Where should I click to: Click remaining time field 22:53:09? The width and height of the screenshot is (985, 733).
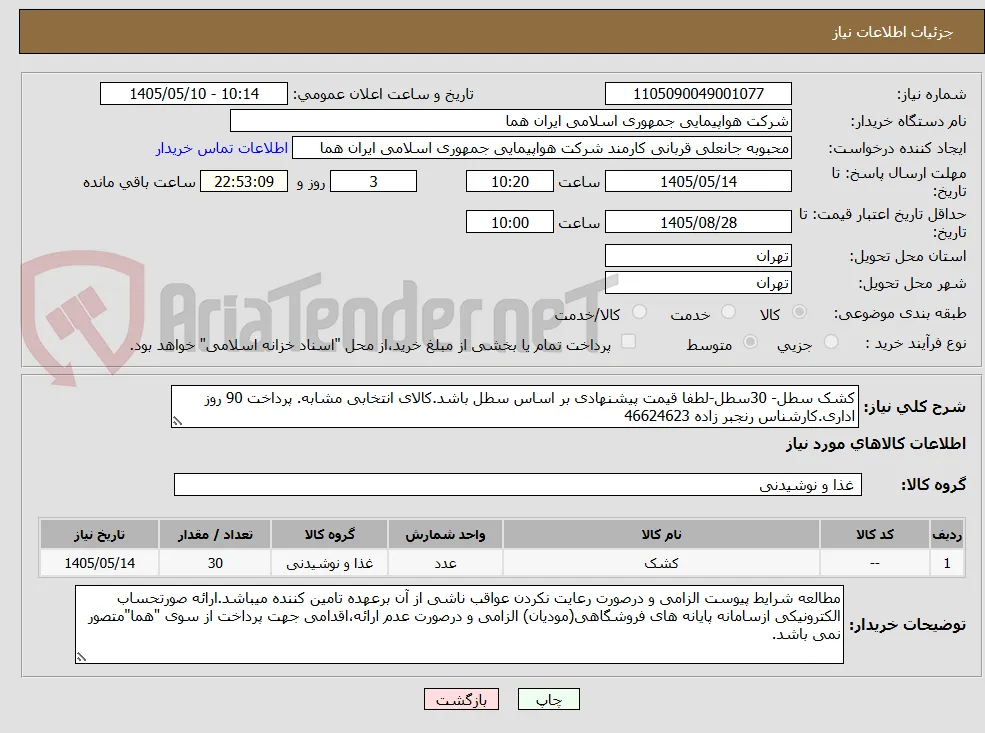coord(244,182)
